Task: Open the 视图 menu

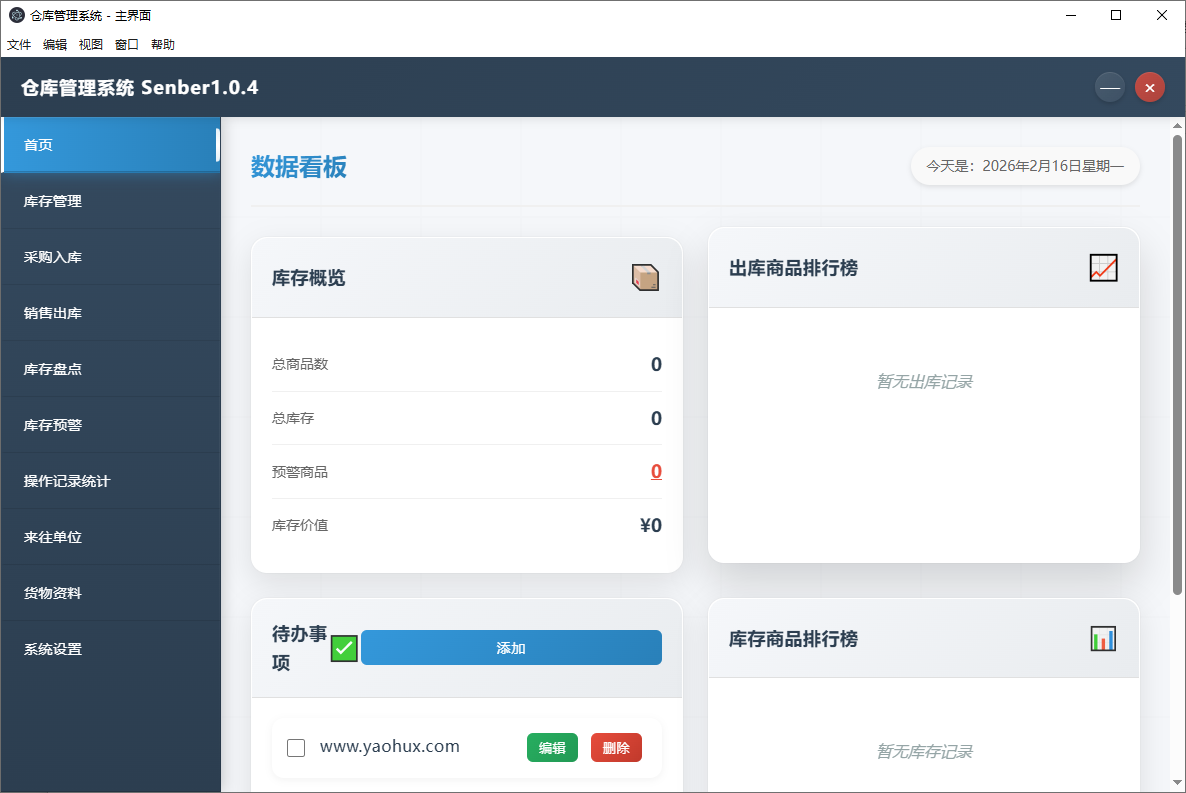Action: tap(90, 44)
